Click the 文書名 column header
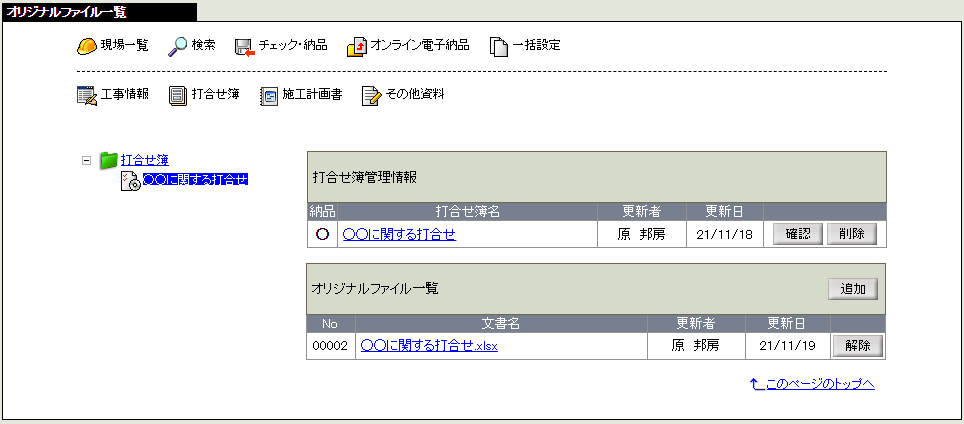964x424 pixels. tap(501, 323)
